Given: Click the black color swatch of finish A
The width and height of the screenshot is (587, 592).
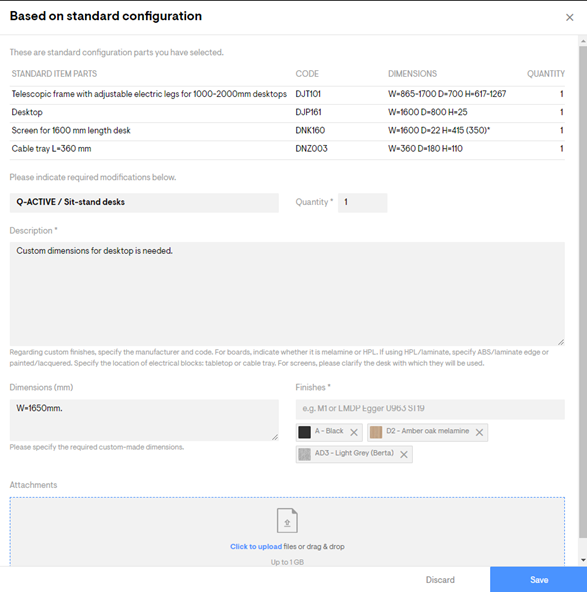Looking at the screenshot, I should [x=304, y=432].
